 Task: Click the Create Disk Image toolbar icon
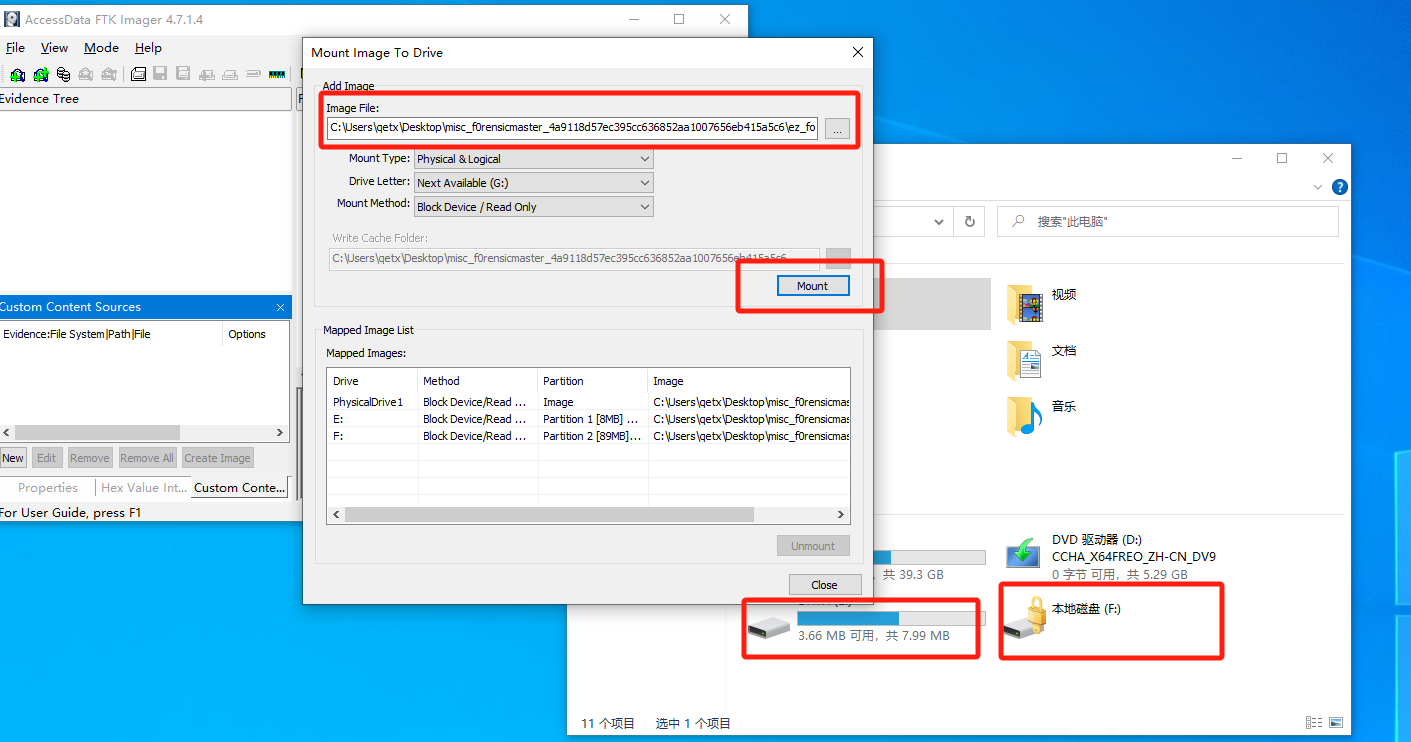pyautogui.click(x=138, y=74)
